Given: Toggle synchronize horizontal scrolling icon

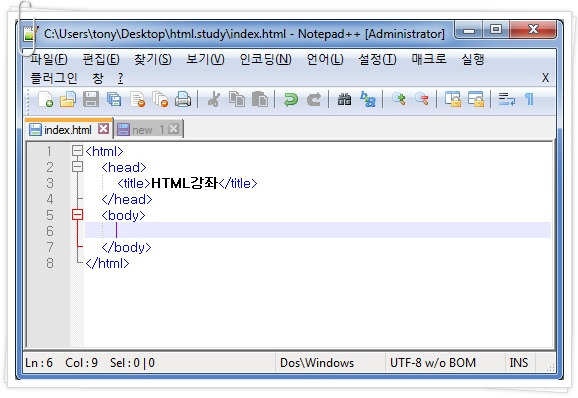Looking at the screenshot, I should click(476, 99).
